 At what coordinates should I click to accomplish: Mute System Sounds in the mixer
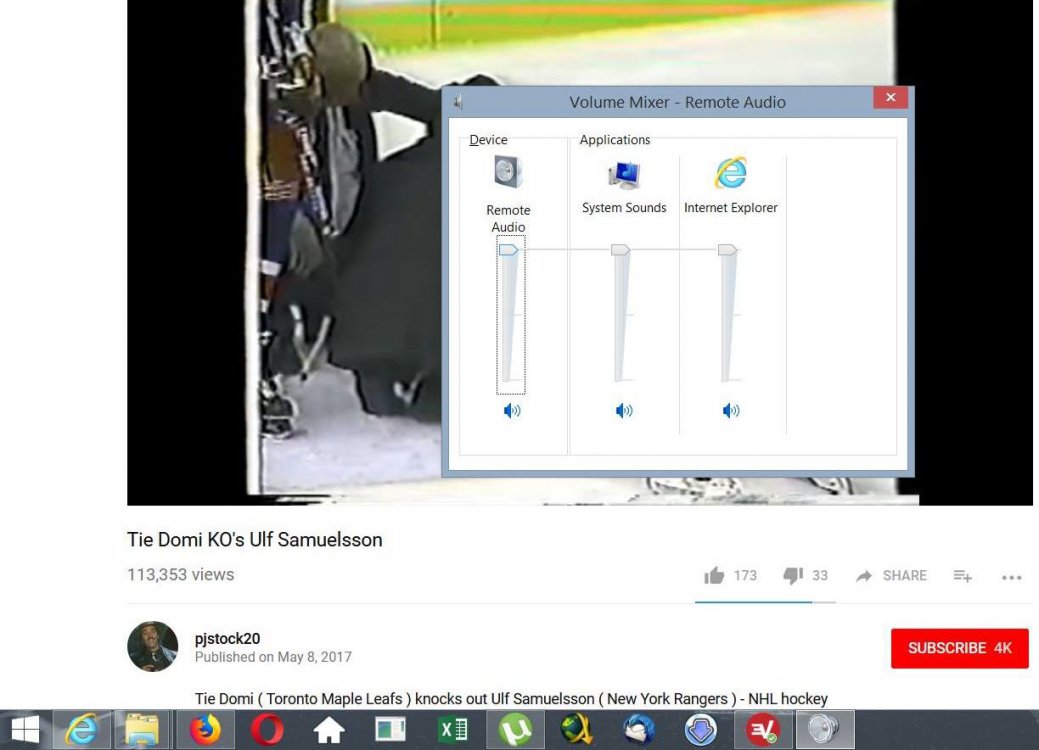pos(624,410)
